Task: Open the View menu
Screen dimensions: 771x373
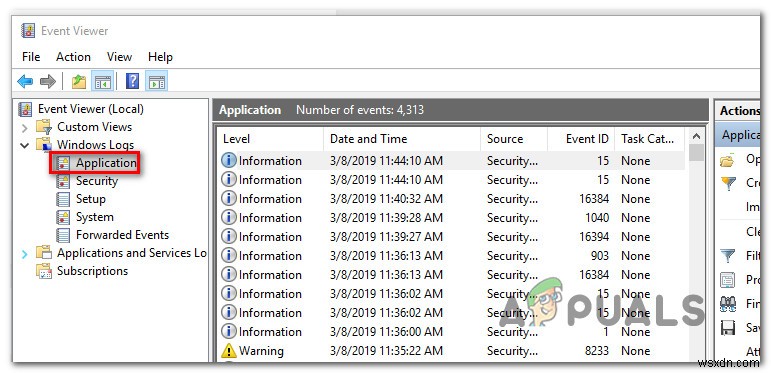Action: click(119, 57)
